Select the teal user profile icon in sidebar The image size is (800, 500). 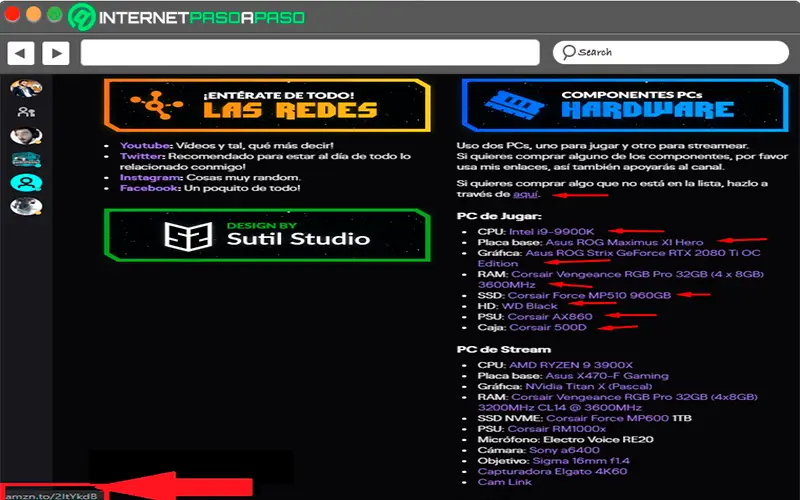click(26, 183)
